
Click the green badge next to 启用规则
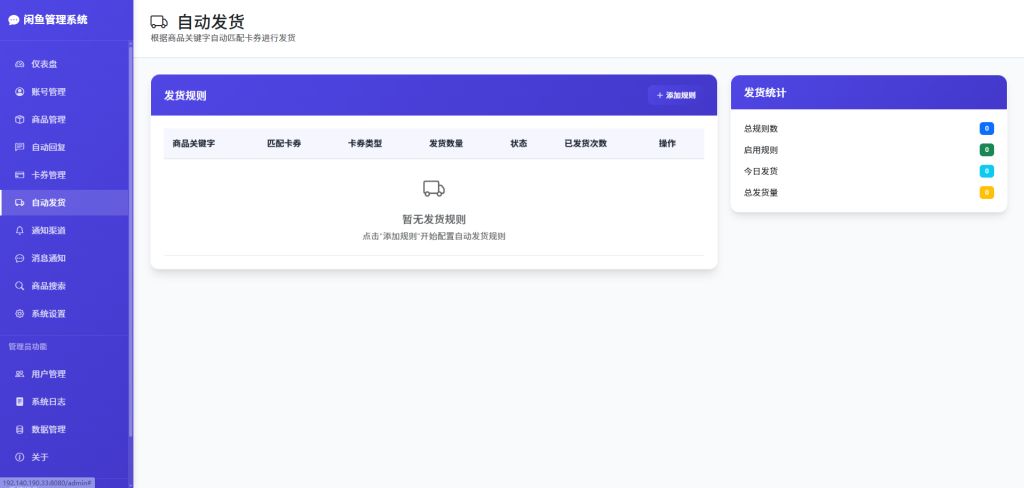pos(987,150)
